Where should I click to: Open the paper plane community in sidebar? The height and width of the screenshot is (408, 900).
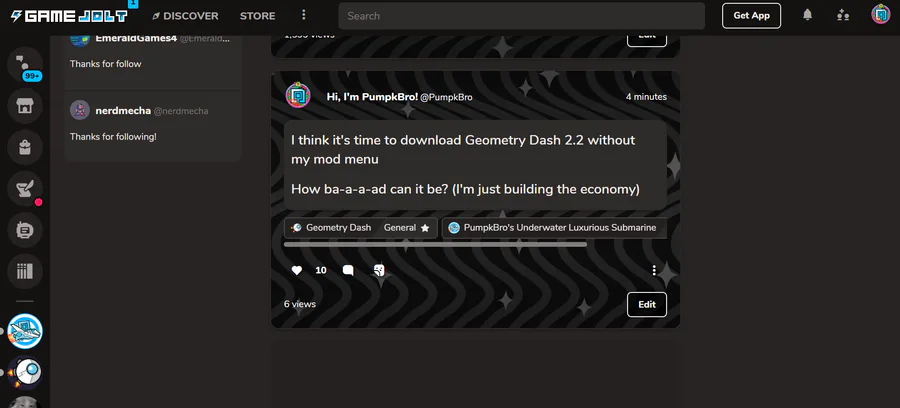[x=25, y=331]
